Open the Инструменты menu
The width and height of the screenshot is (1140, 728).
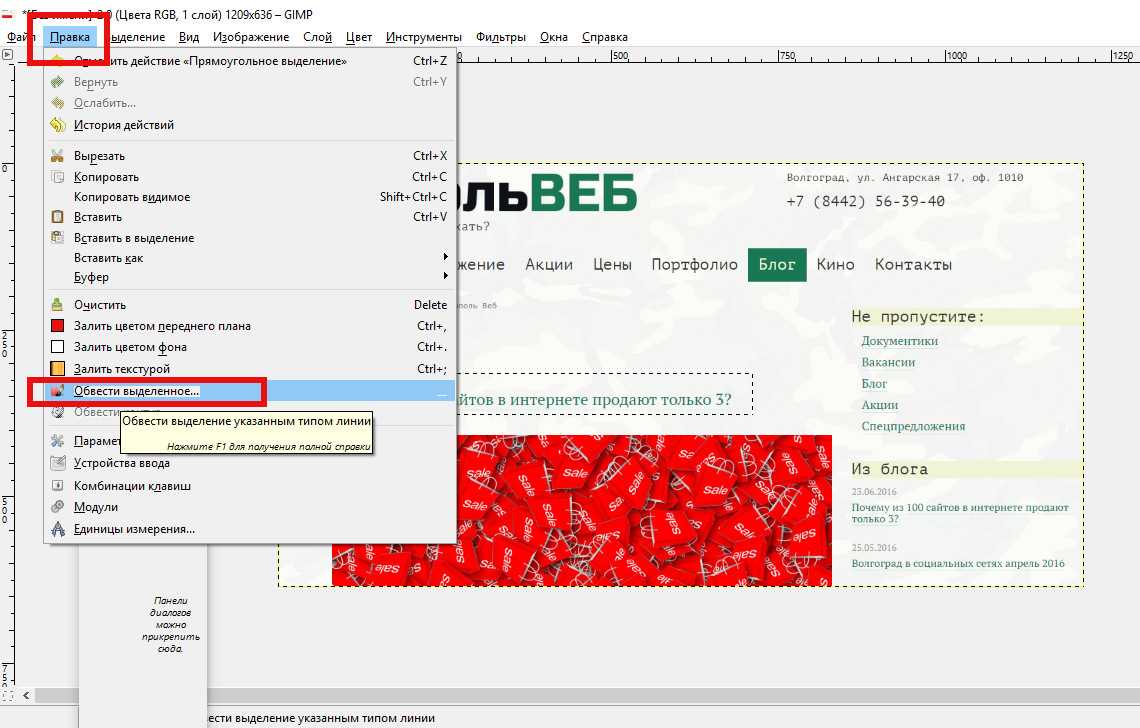[x=423, y=37]
